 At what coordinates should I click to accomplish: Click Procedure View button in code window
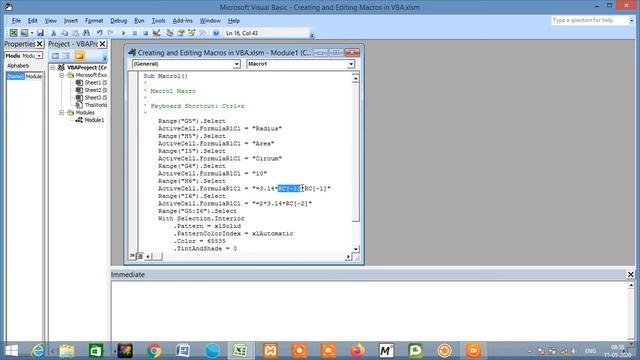(x=132, y=256)
